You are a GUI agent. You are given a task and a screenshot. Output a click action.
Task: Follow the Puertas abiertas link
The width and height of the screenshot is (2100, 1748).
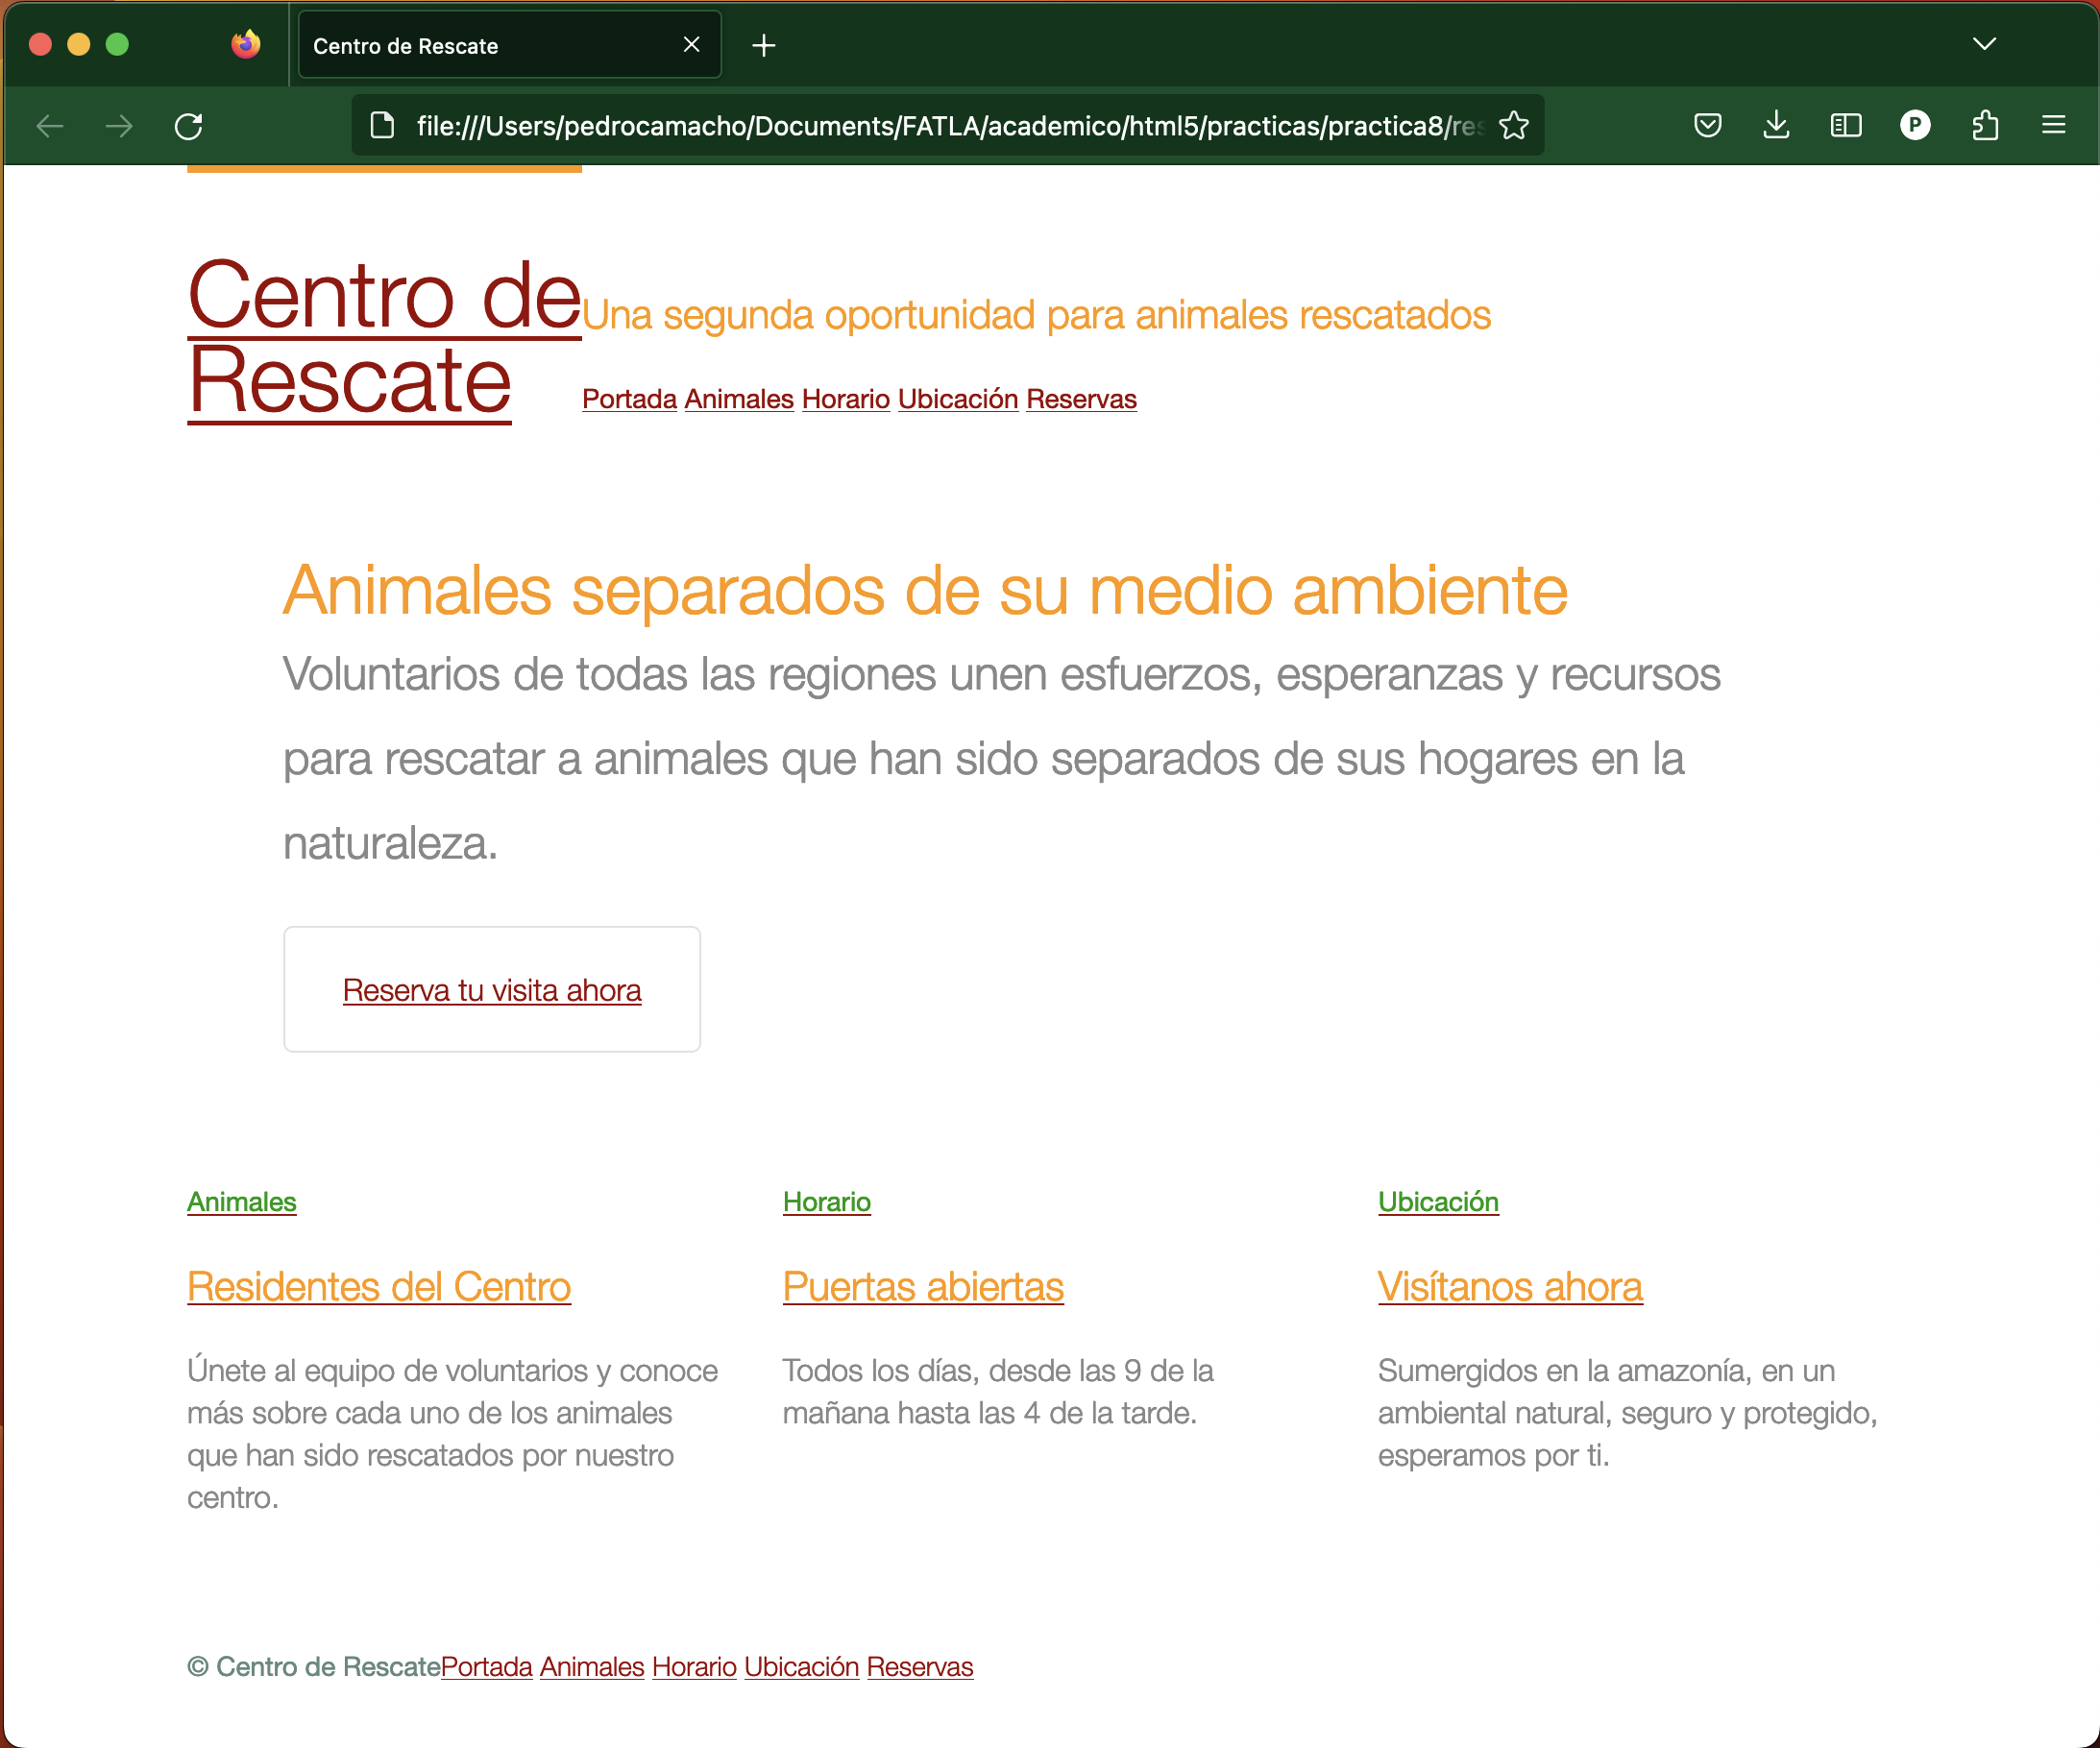pyautogui.click(x=922, y=1287)
